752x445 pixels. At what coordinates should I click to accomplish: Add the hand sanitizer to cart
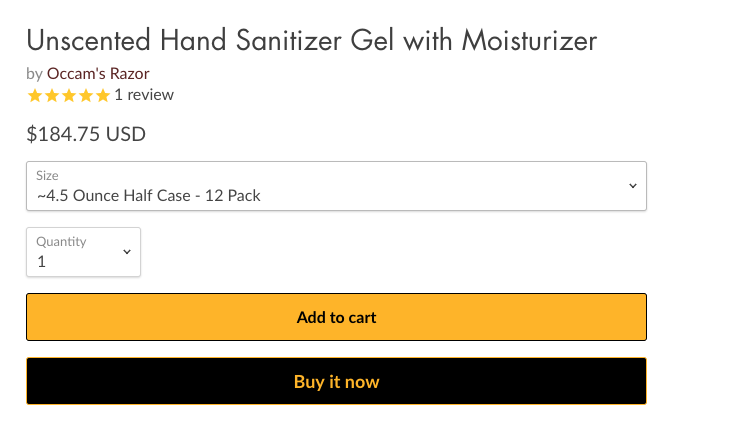tap(336, 317)
